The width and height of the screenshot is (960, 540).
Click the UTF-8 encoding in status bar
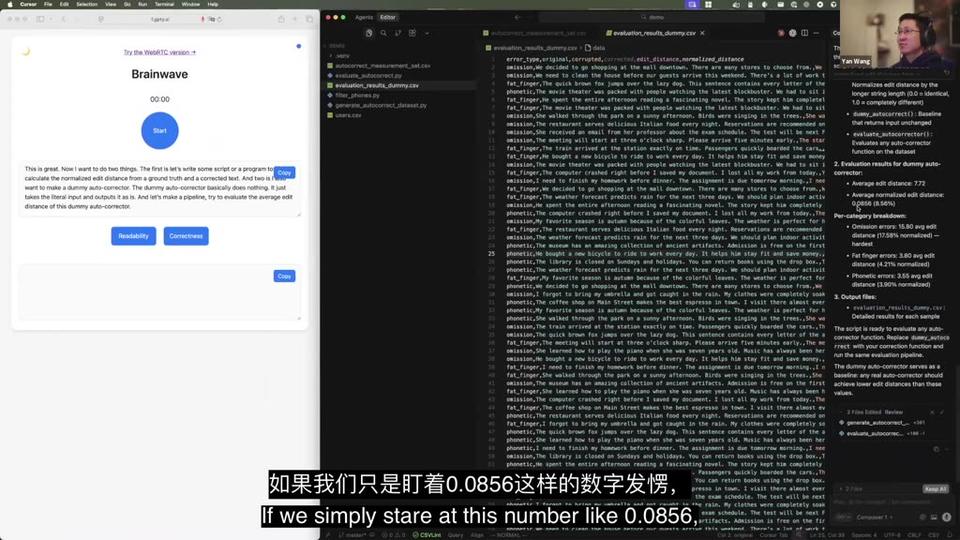891,535
